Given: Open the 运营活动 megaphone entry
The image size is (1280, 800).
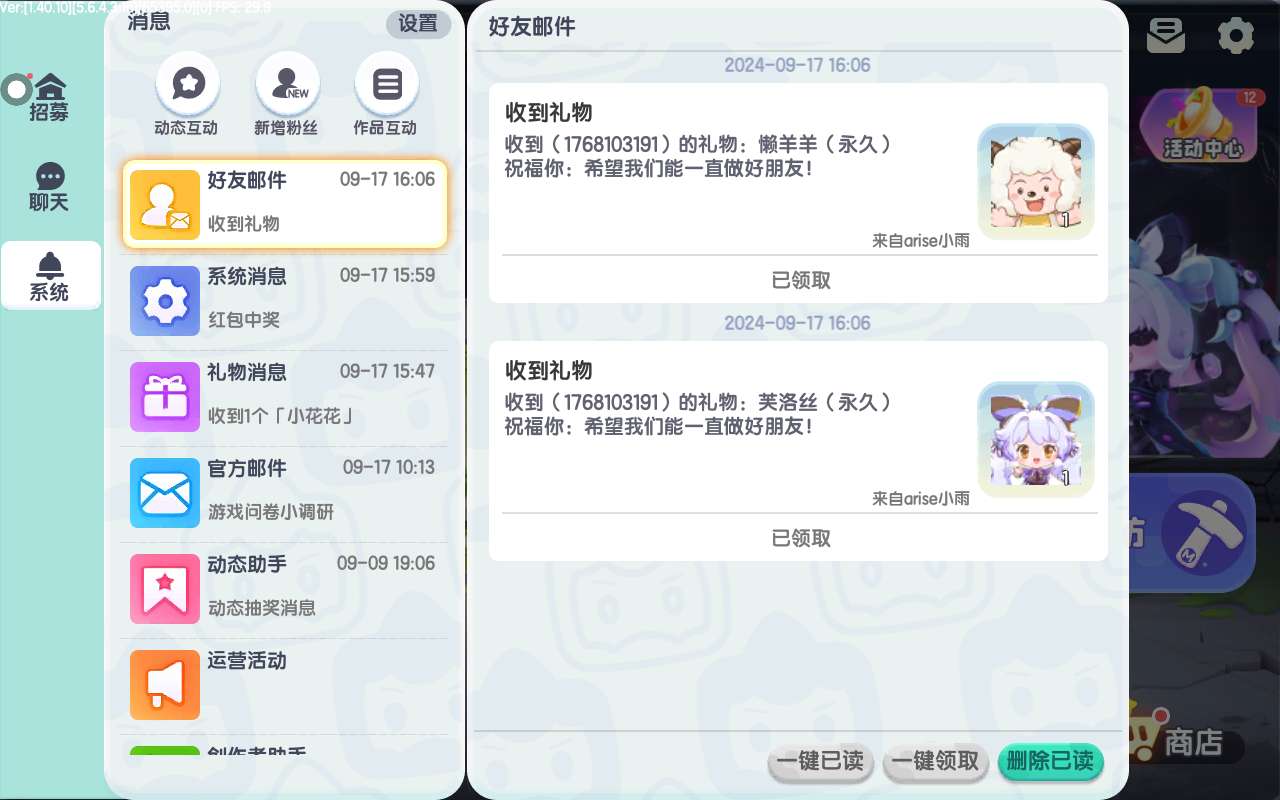Looking at the screenshot, I should 285,684.
